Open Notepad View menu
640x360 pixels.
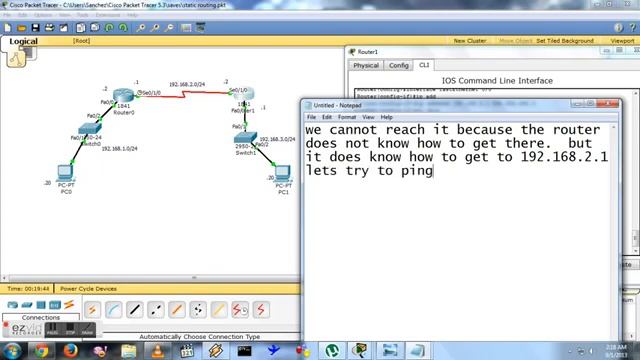point(368,117)
